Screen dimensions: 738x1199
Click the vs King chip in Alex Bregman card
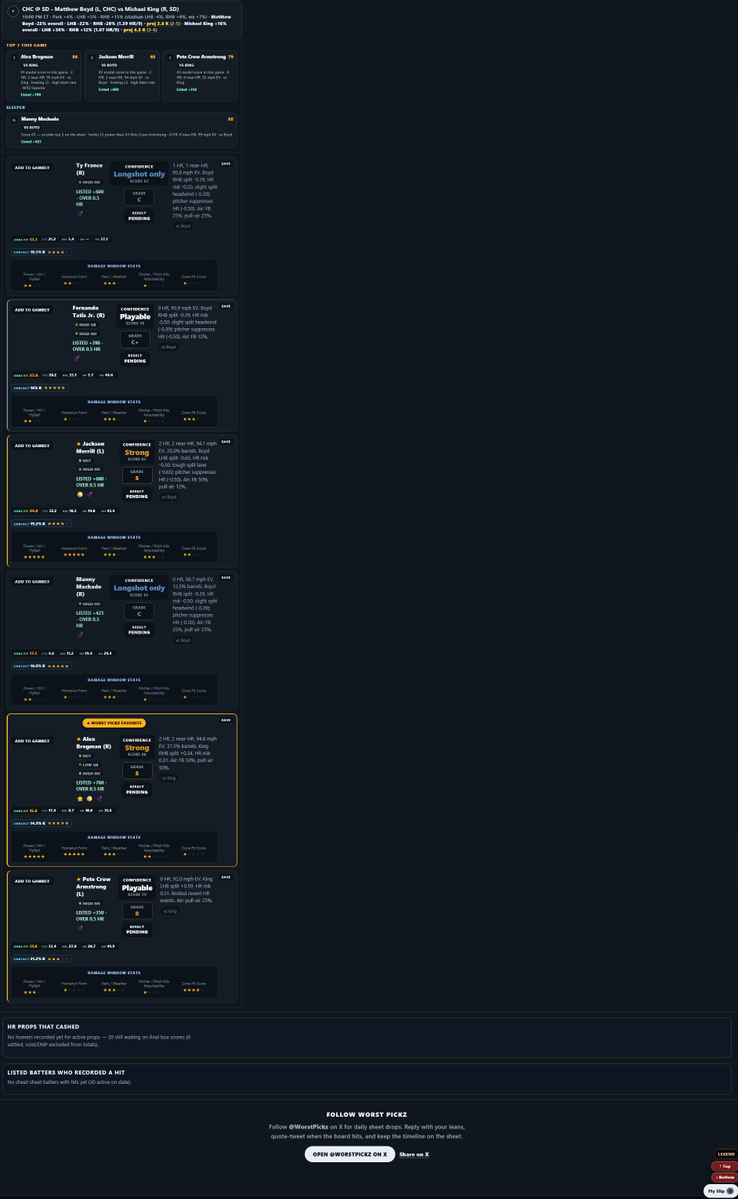pyautogui.click(x=169, y=778)
